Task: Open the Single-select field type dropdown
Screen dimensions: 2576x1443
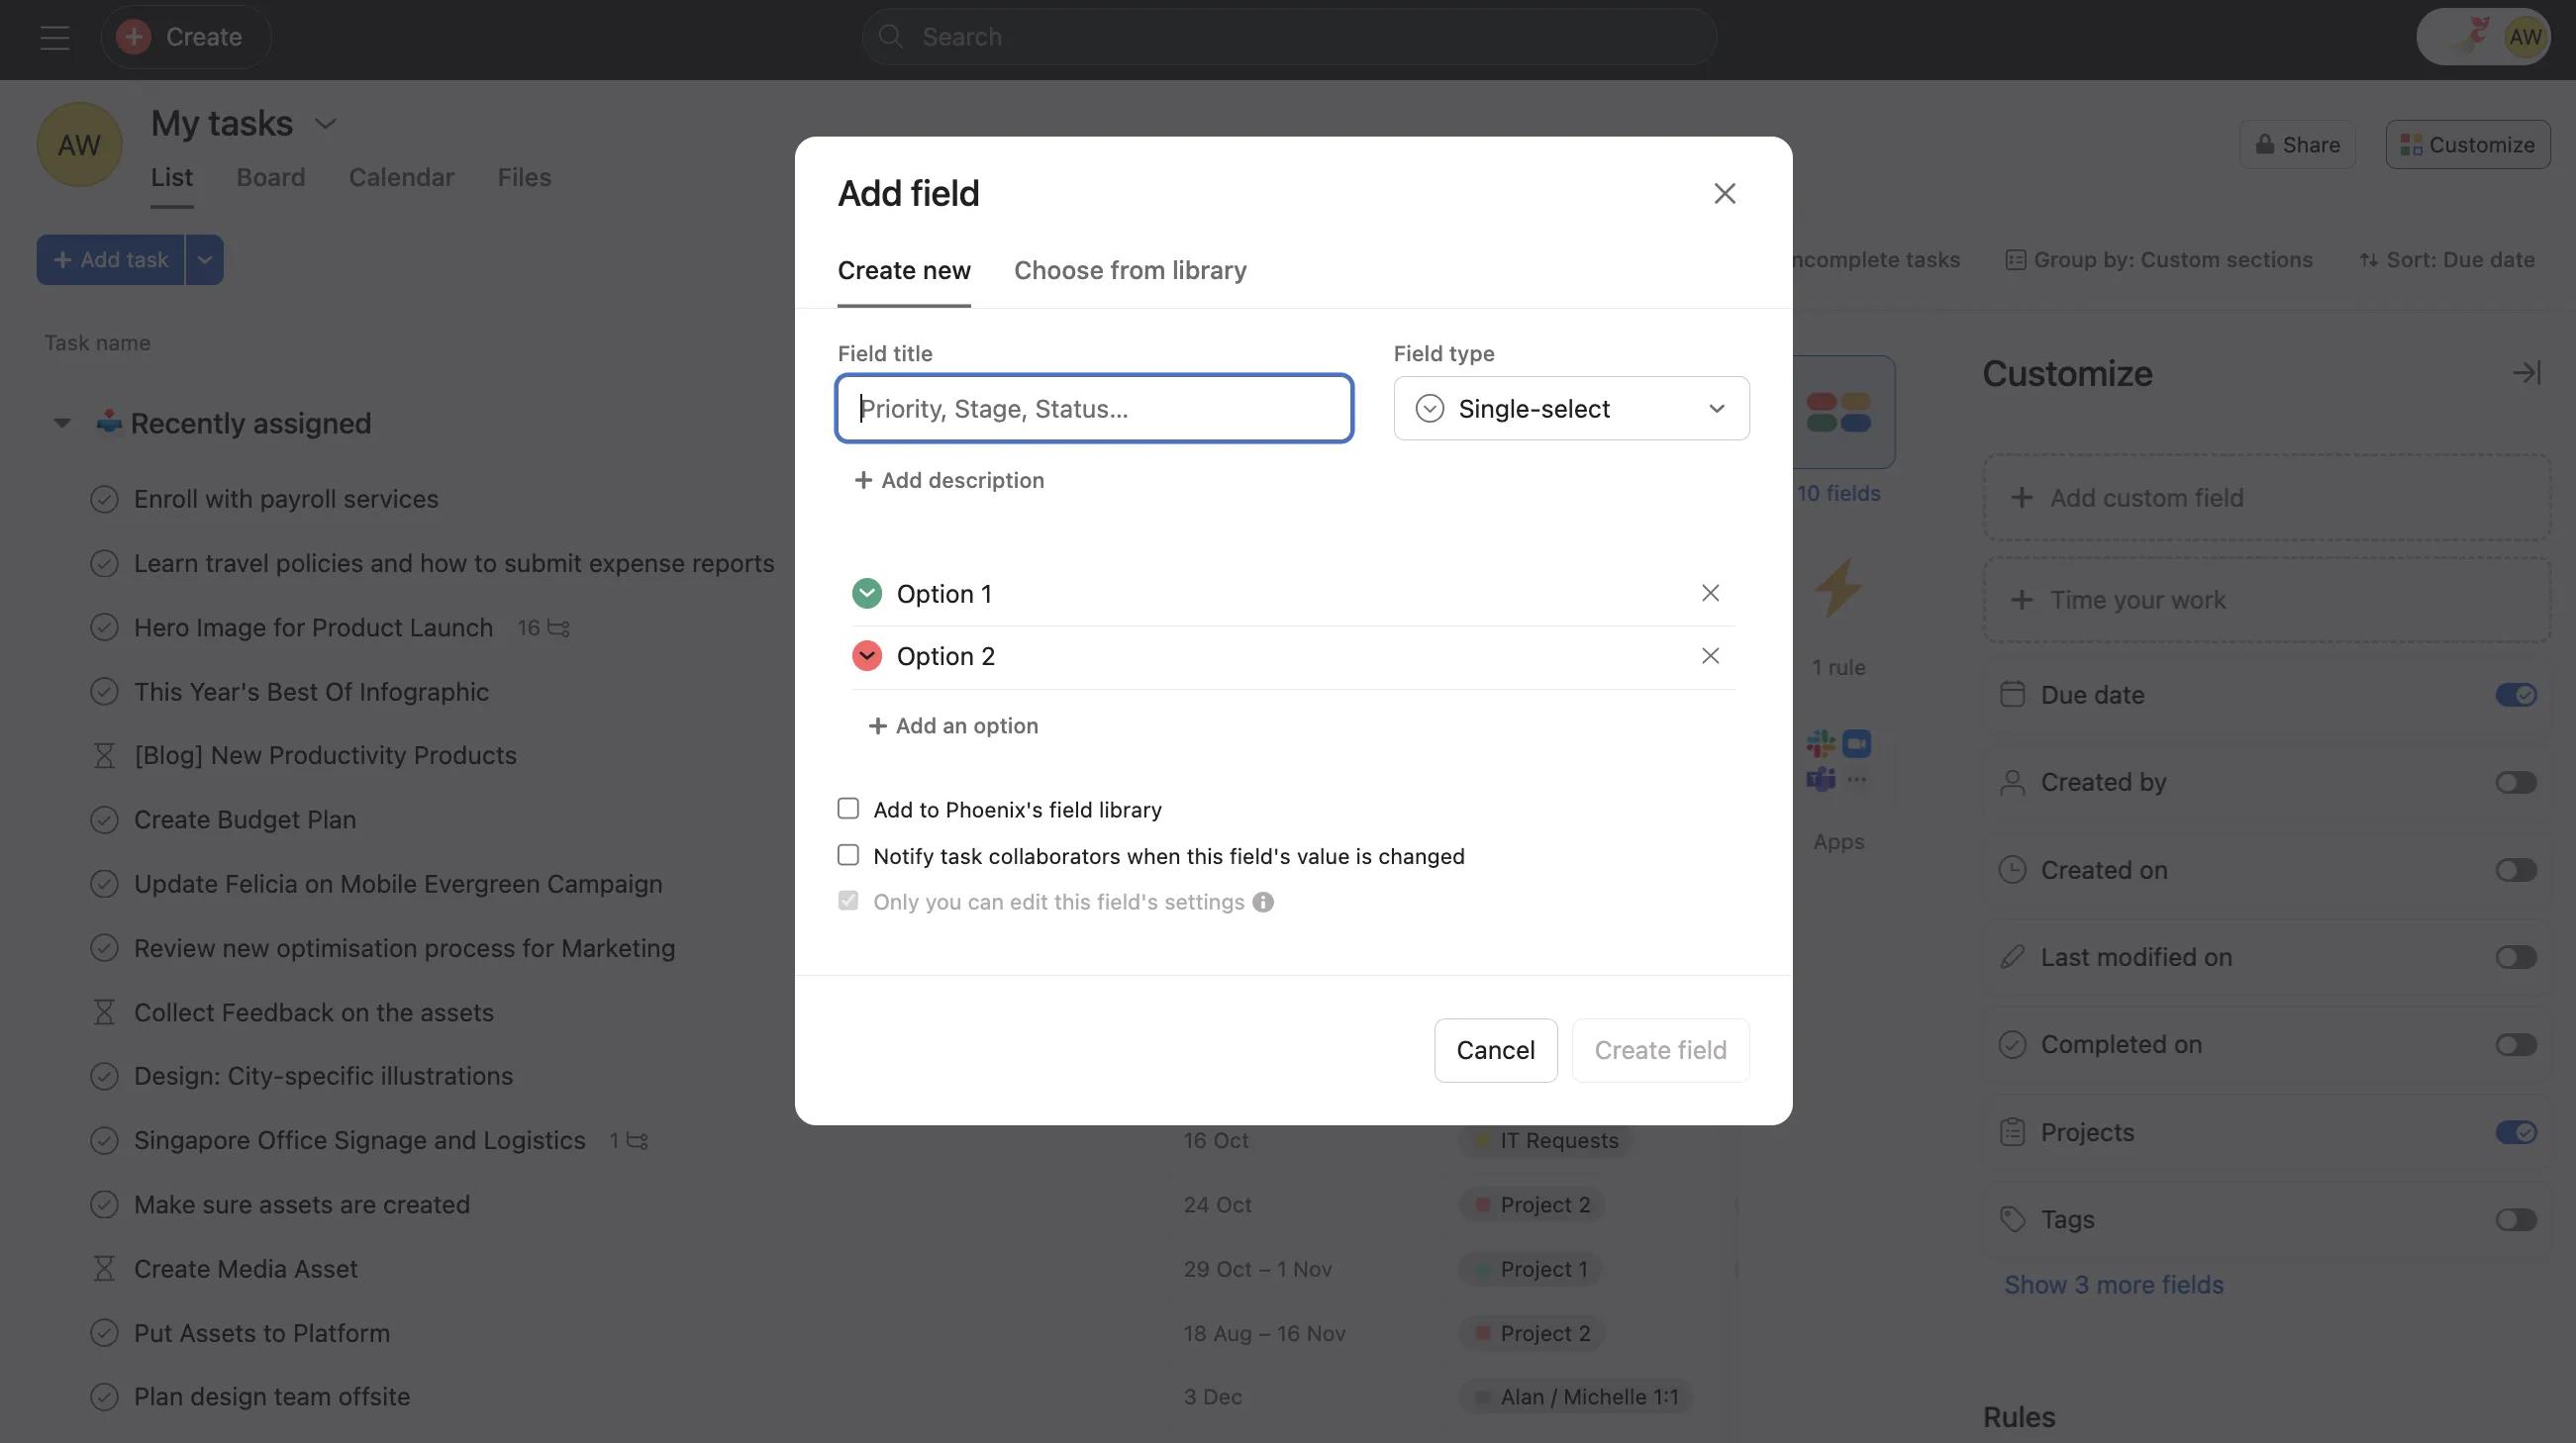Action: coord(1570,408)
